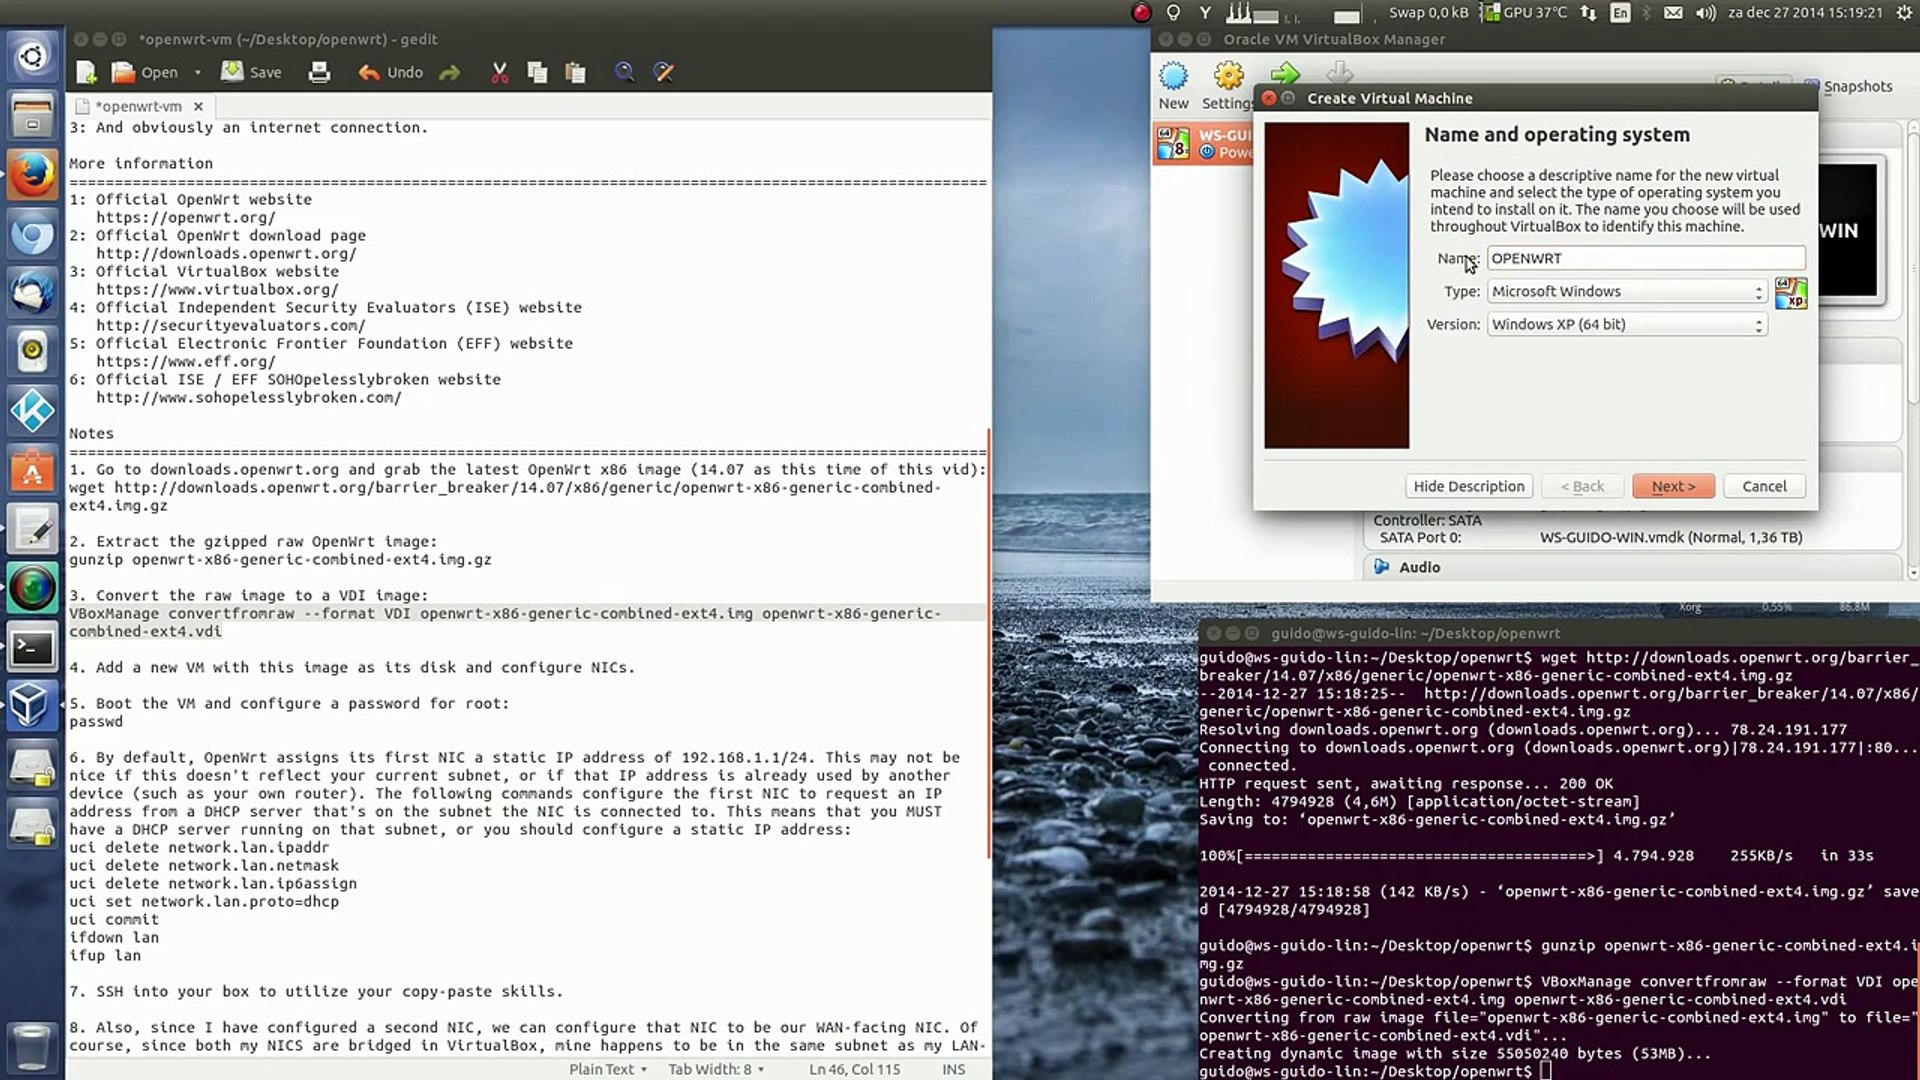Open find and replace tool
The width and height of the screenshot is (1920, 1080).
click(x=663, y=72)
